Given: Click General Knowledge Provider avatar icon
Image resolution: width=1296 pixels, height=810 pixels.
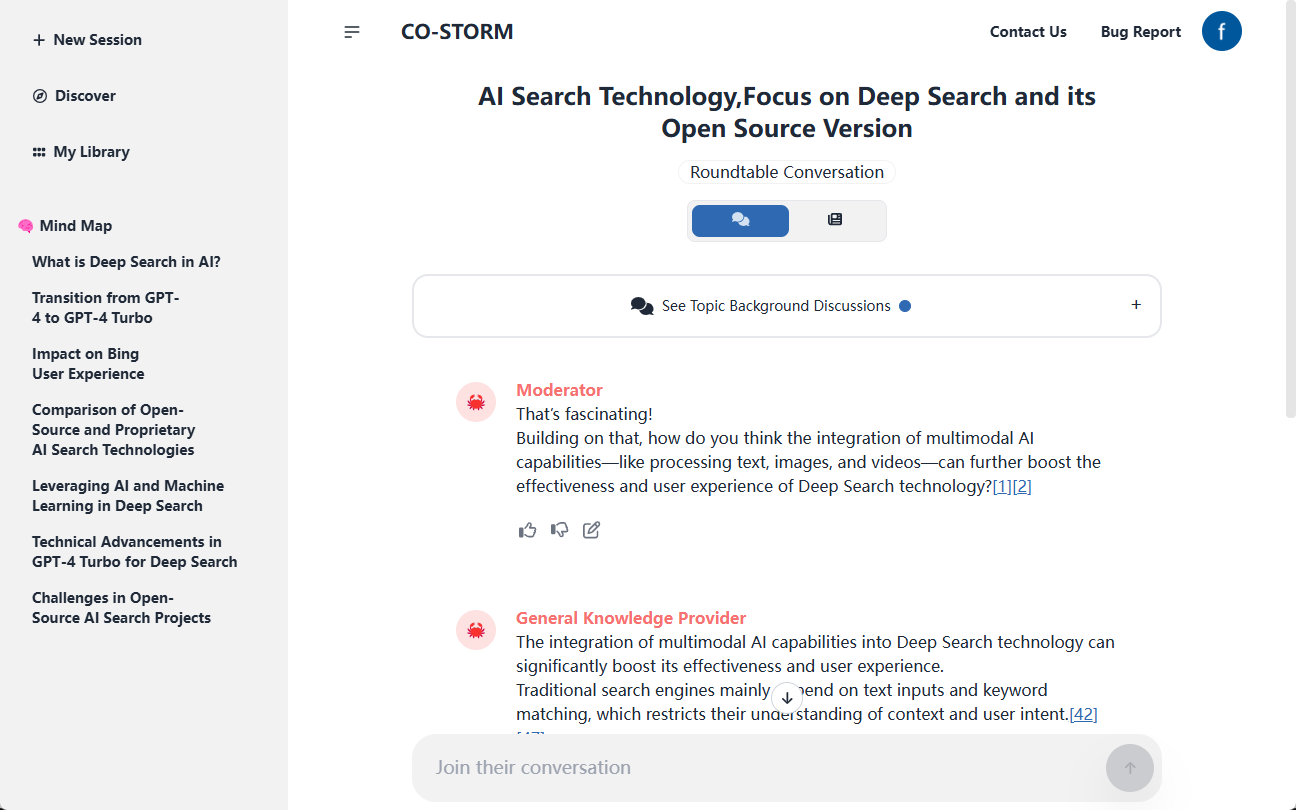Looking at the screenshot, I should [x=476, y=630].
